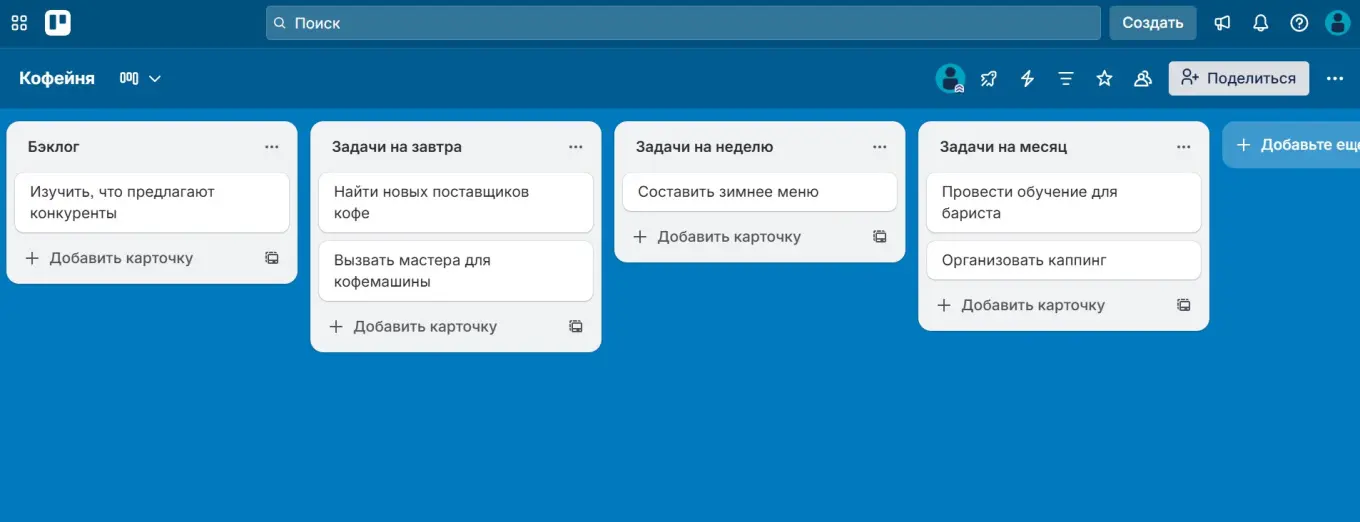
Task: Open the board visibility people icon
Action: coord(1143,78)
